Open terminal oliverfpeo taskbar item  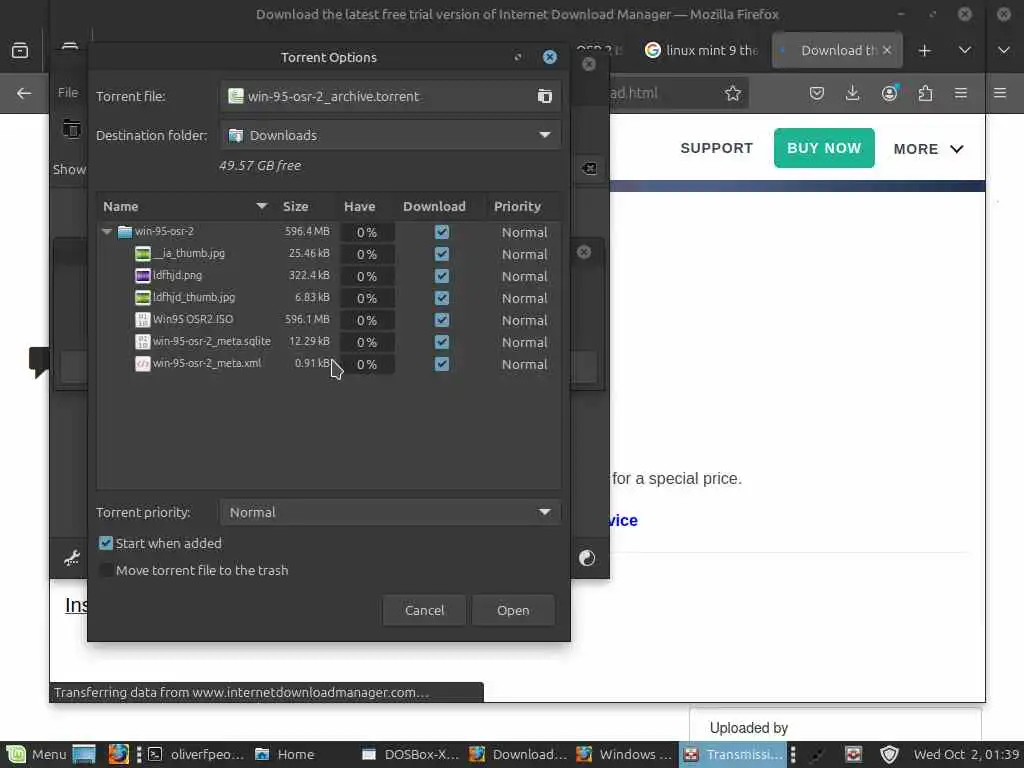click(x=195, y=754)
